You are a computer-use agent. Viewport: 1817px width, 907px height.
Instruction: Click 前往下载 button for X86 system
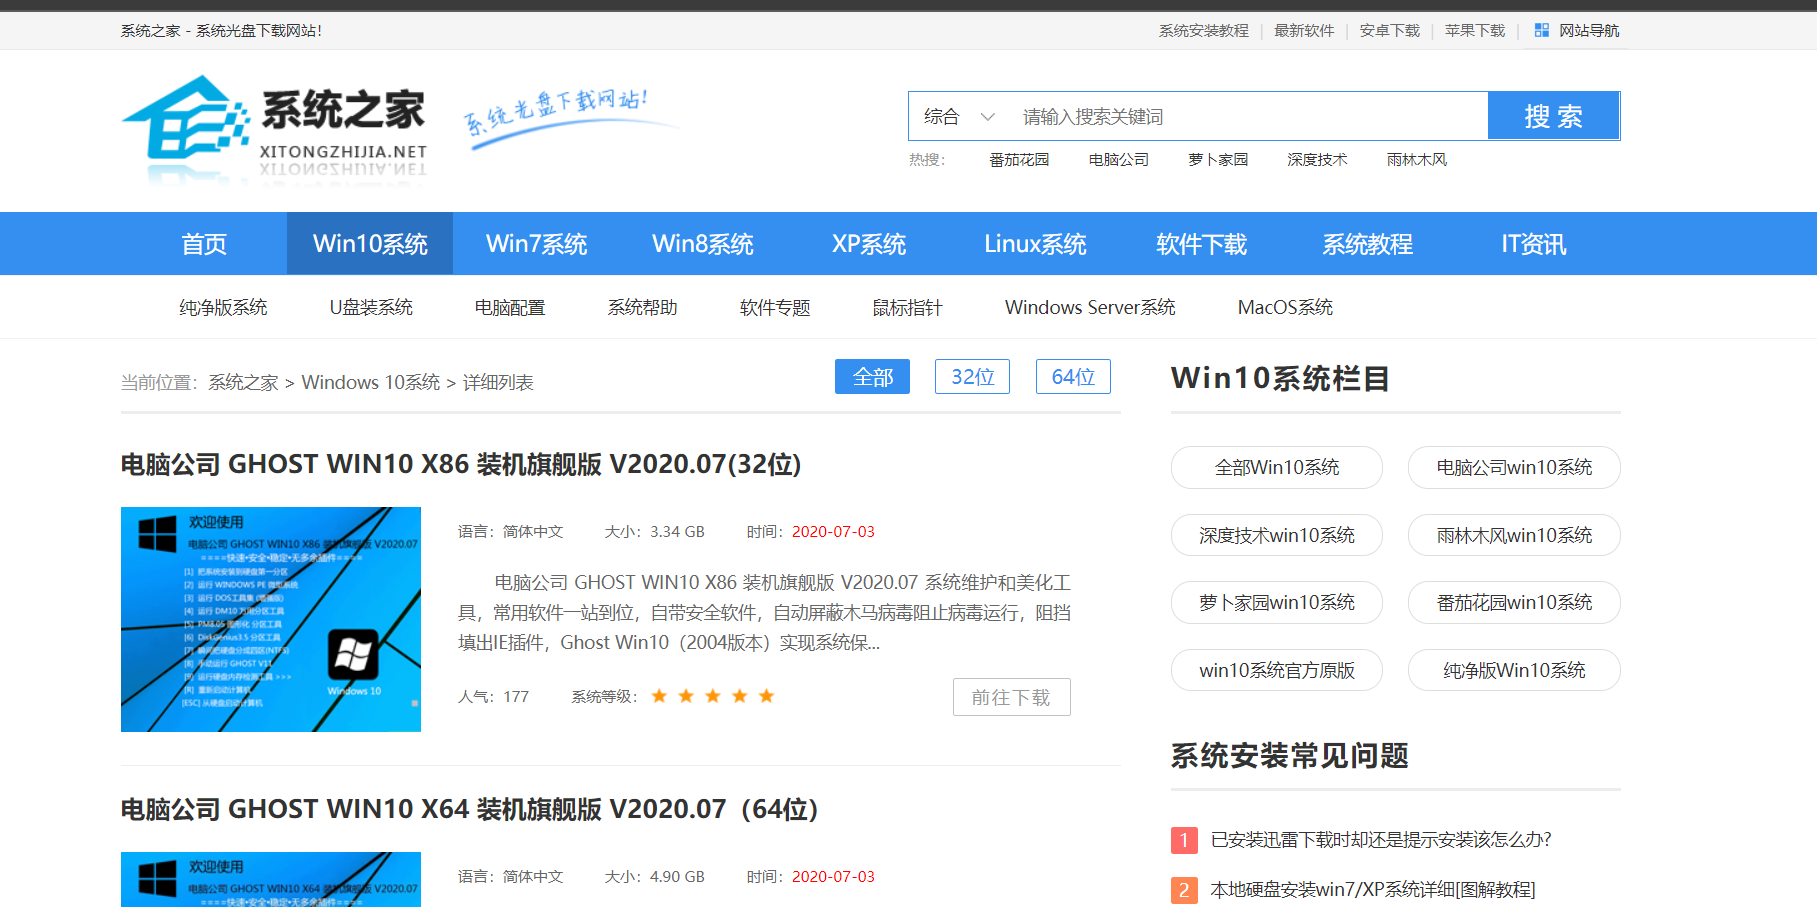click(x=1011, y=697)
